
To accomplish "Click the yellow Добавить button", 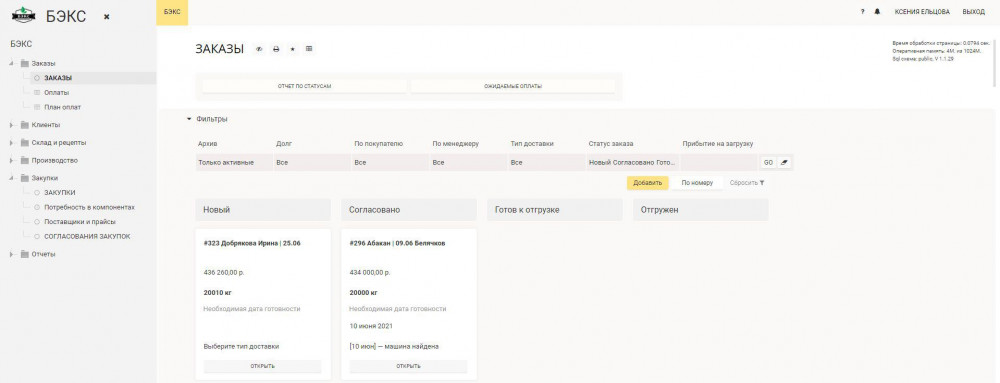I will (x=648, y=183).
